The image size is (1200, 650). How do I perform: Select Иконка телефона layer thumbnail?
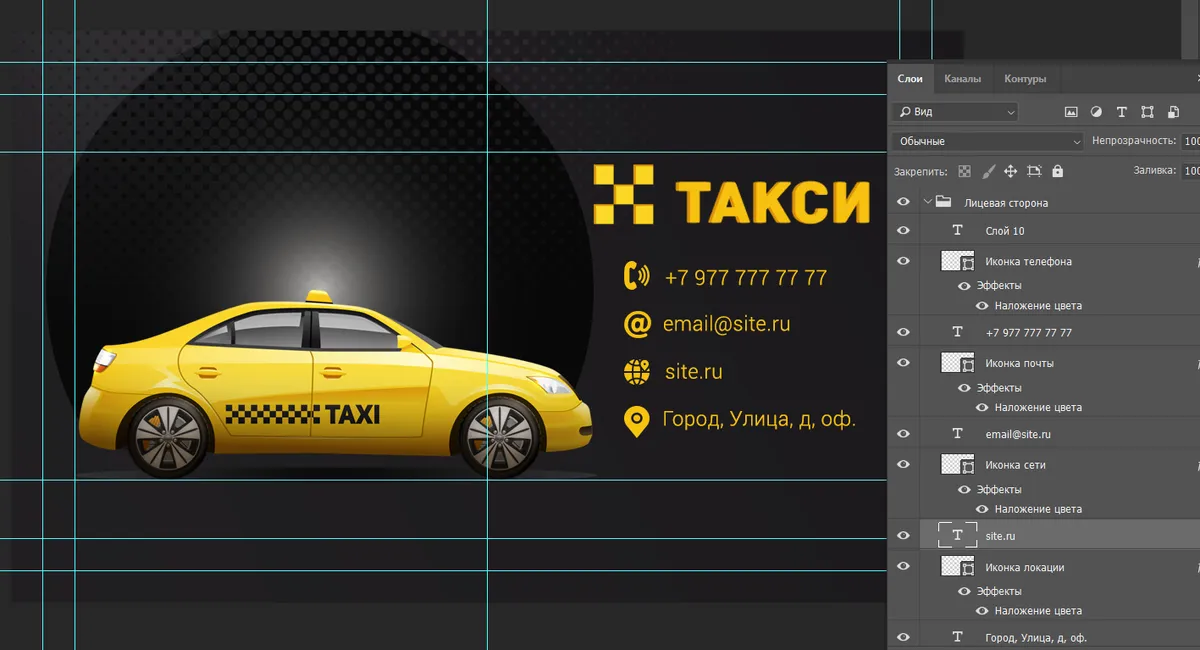click(x=957, y=262)
